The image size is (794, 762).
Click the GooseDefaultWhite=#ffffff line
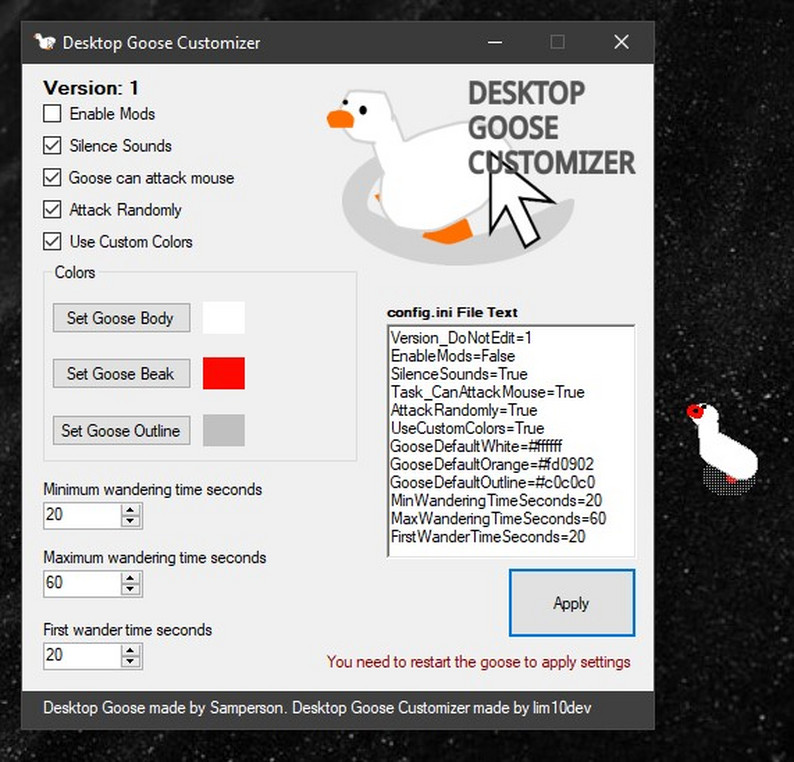click(x=476, y=447)
